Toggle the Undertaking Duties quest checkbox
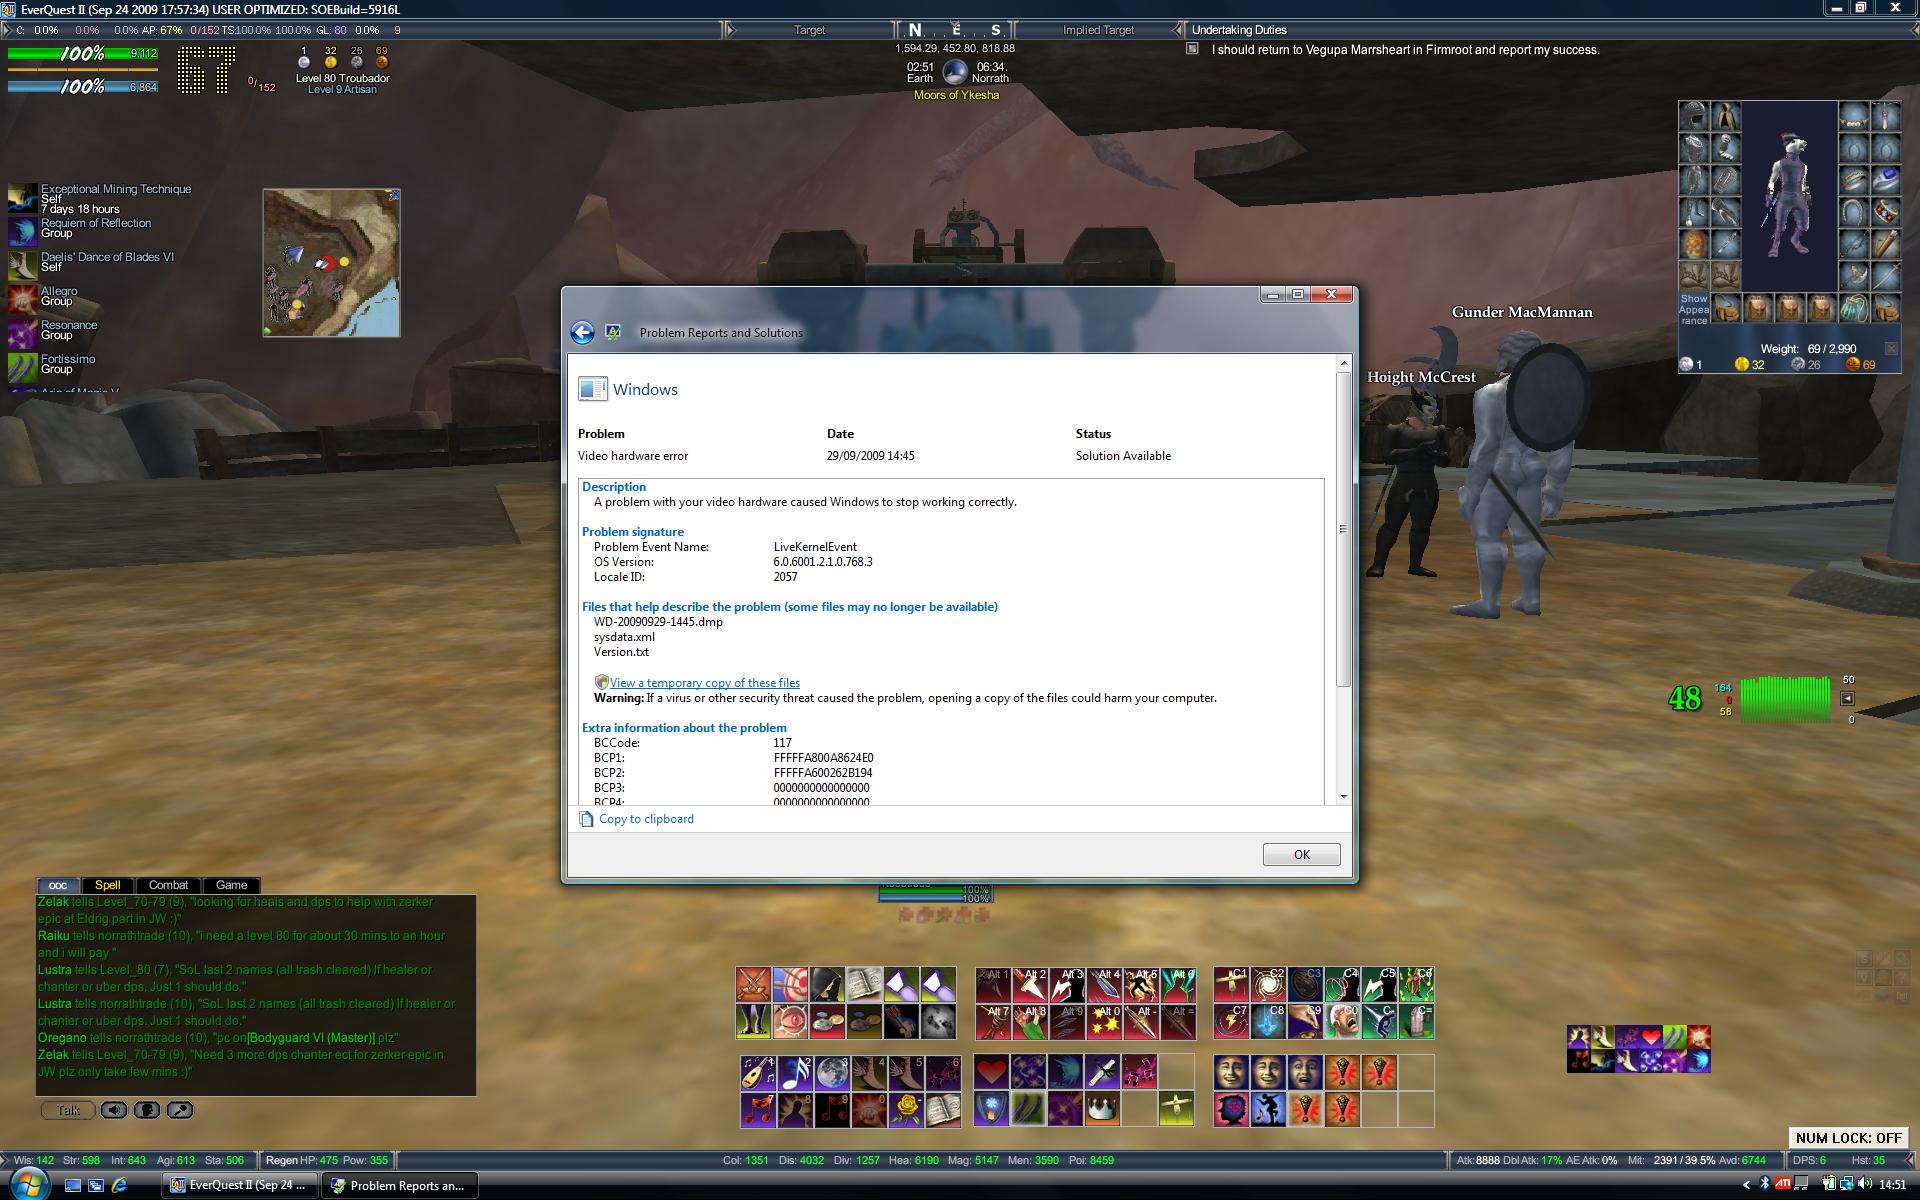The image size is (1920, 1200). pyautogui.click(x=1192, y=49)
